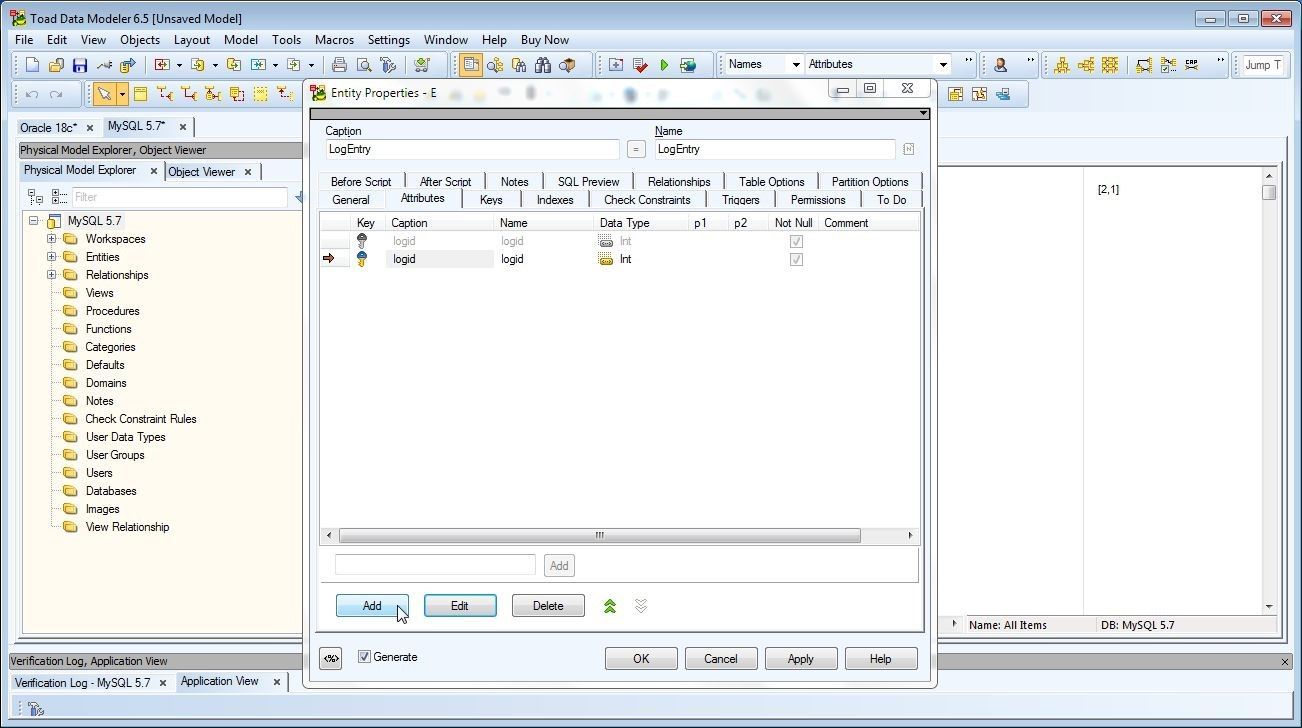1302x728 pixels.
Task: Expand the Workspaces tree node
Action: coord(52,239)
